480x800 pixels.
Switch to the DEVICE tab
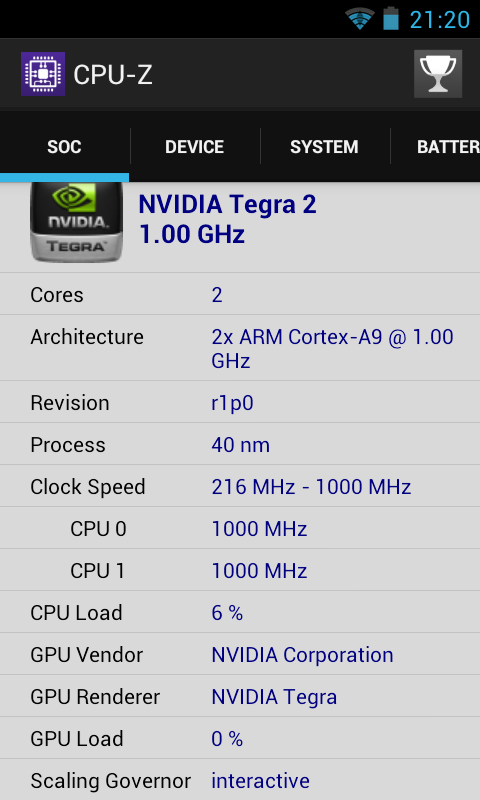point(194,147)
